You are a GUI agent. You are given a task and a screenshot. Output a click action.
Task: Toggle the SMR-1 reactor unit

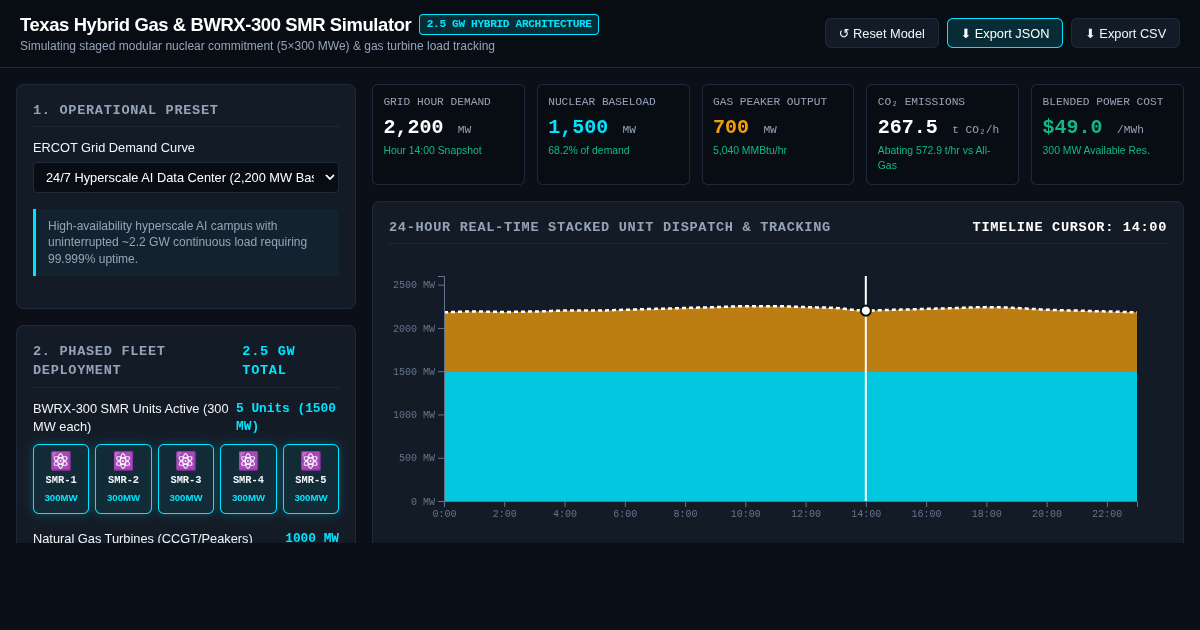click(x=61, y=479)
